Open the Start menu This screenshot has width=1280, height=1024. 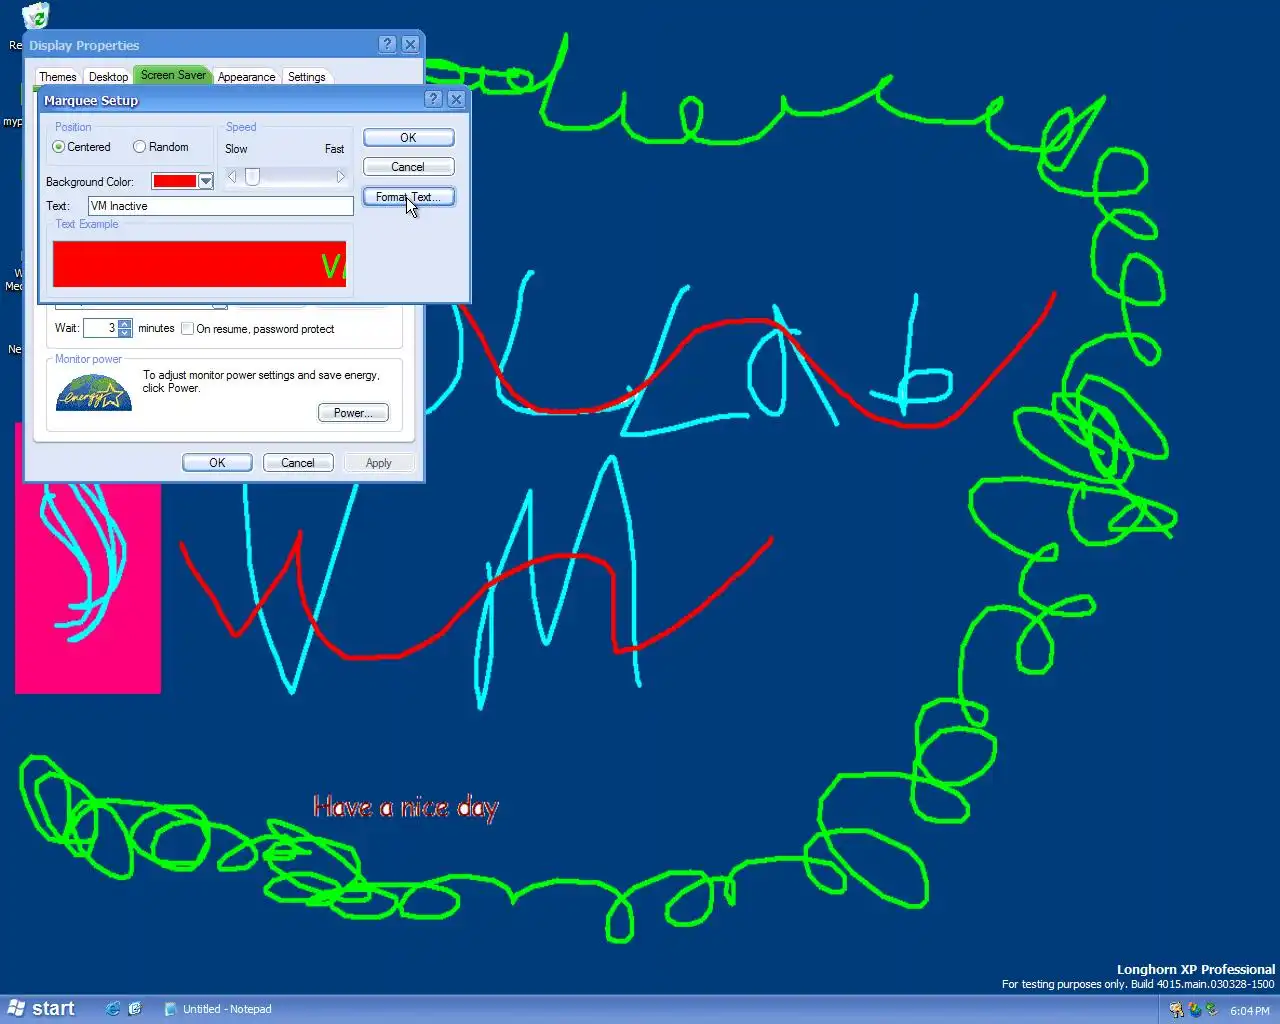[42, 1009]
